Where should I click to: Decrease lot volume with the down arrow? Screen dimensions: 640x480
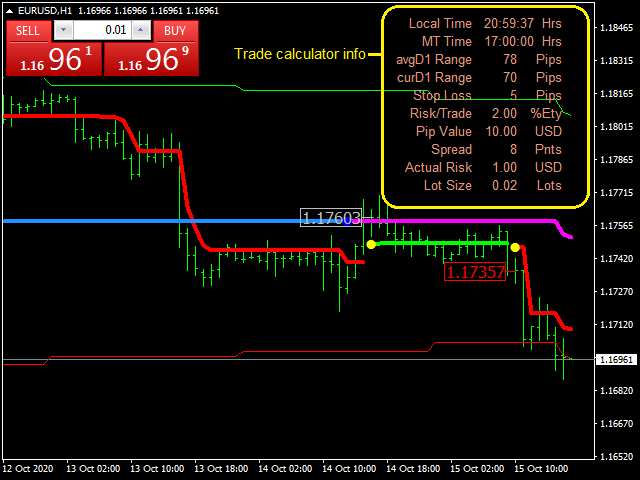point(63,30)
